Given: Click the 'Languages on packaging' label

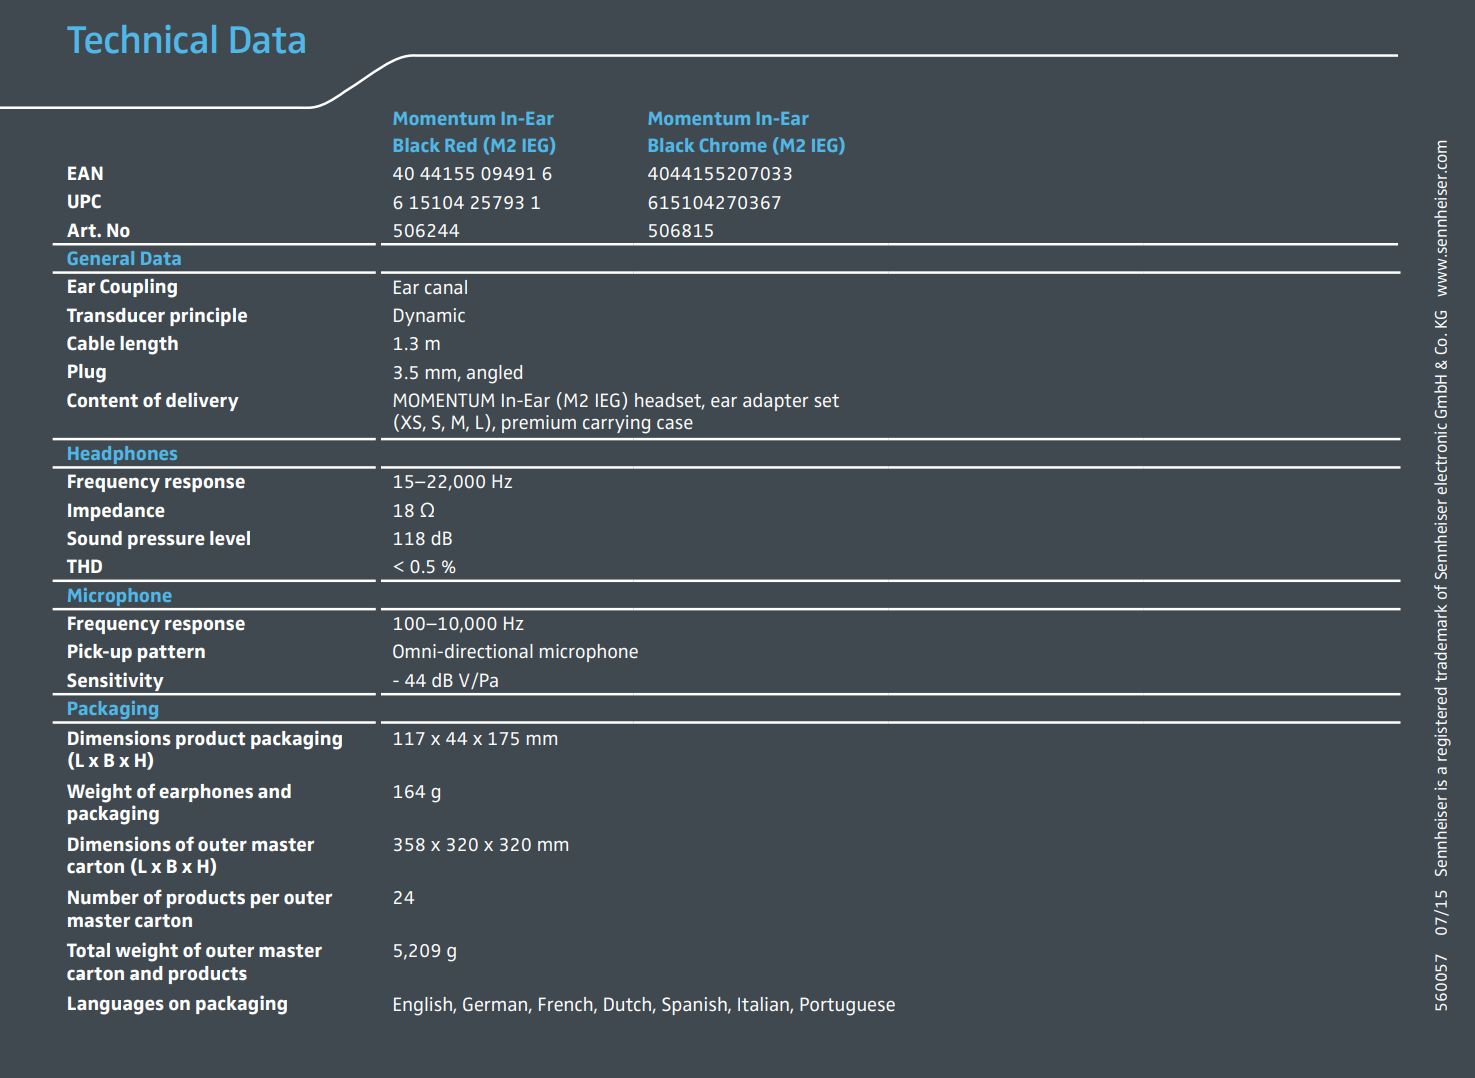Looking at the screenshot, I should [177, 1004].
